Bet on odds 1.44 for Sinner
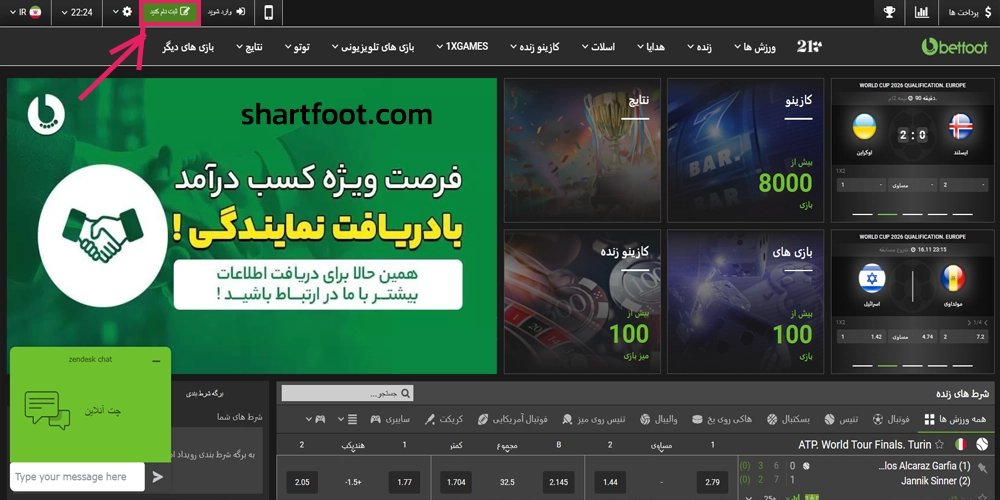 610,483
